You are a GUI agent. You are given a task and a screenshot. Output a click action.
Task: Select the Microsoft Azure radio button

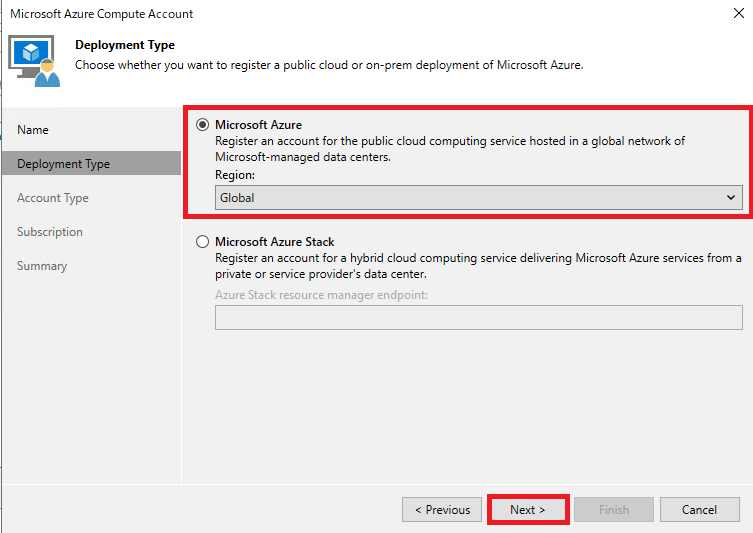(x=202, y=125)
